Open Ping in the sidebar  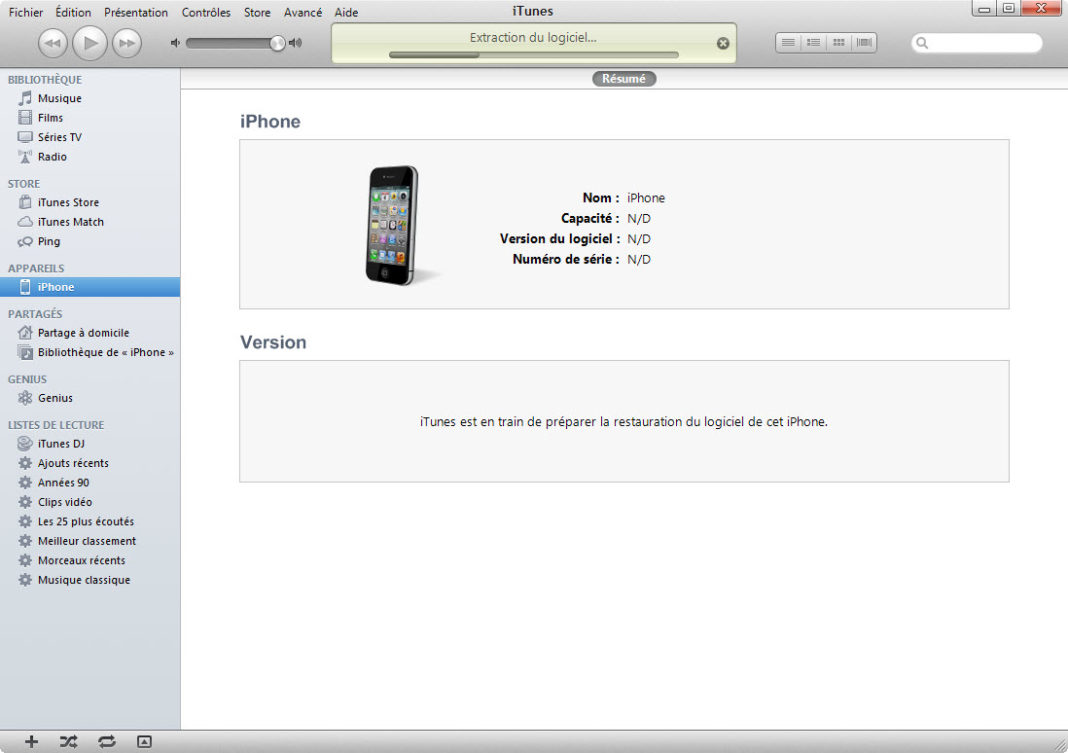pos(90,241)
